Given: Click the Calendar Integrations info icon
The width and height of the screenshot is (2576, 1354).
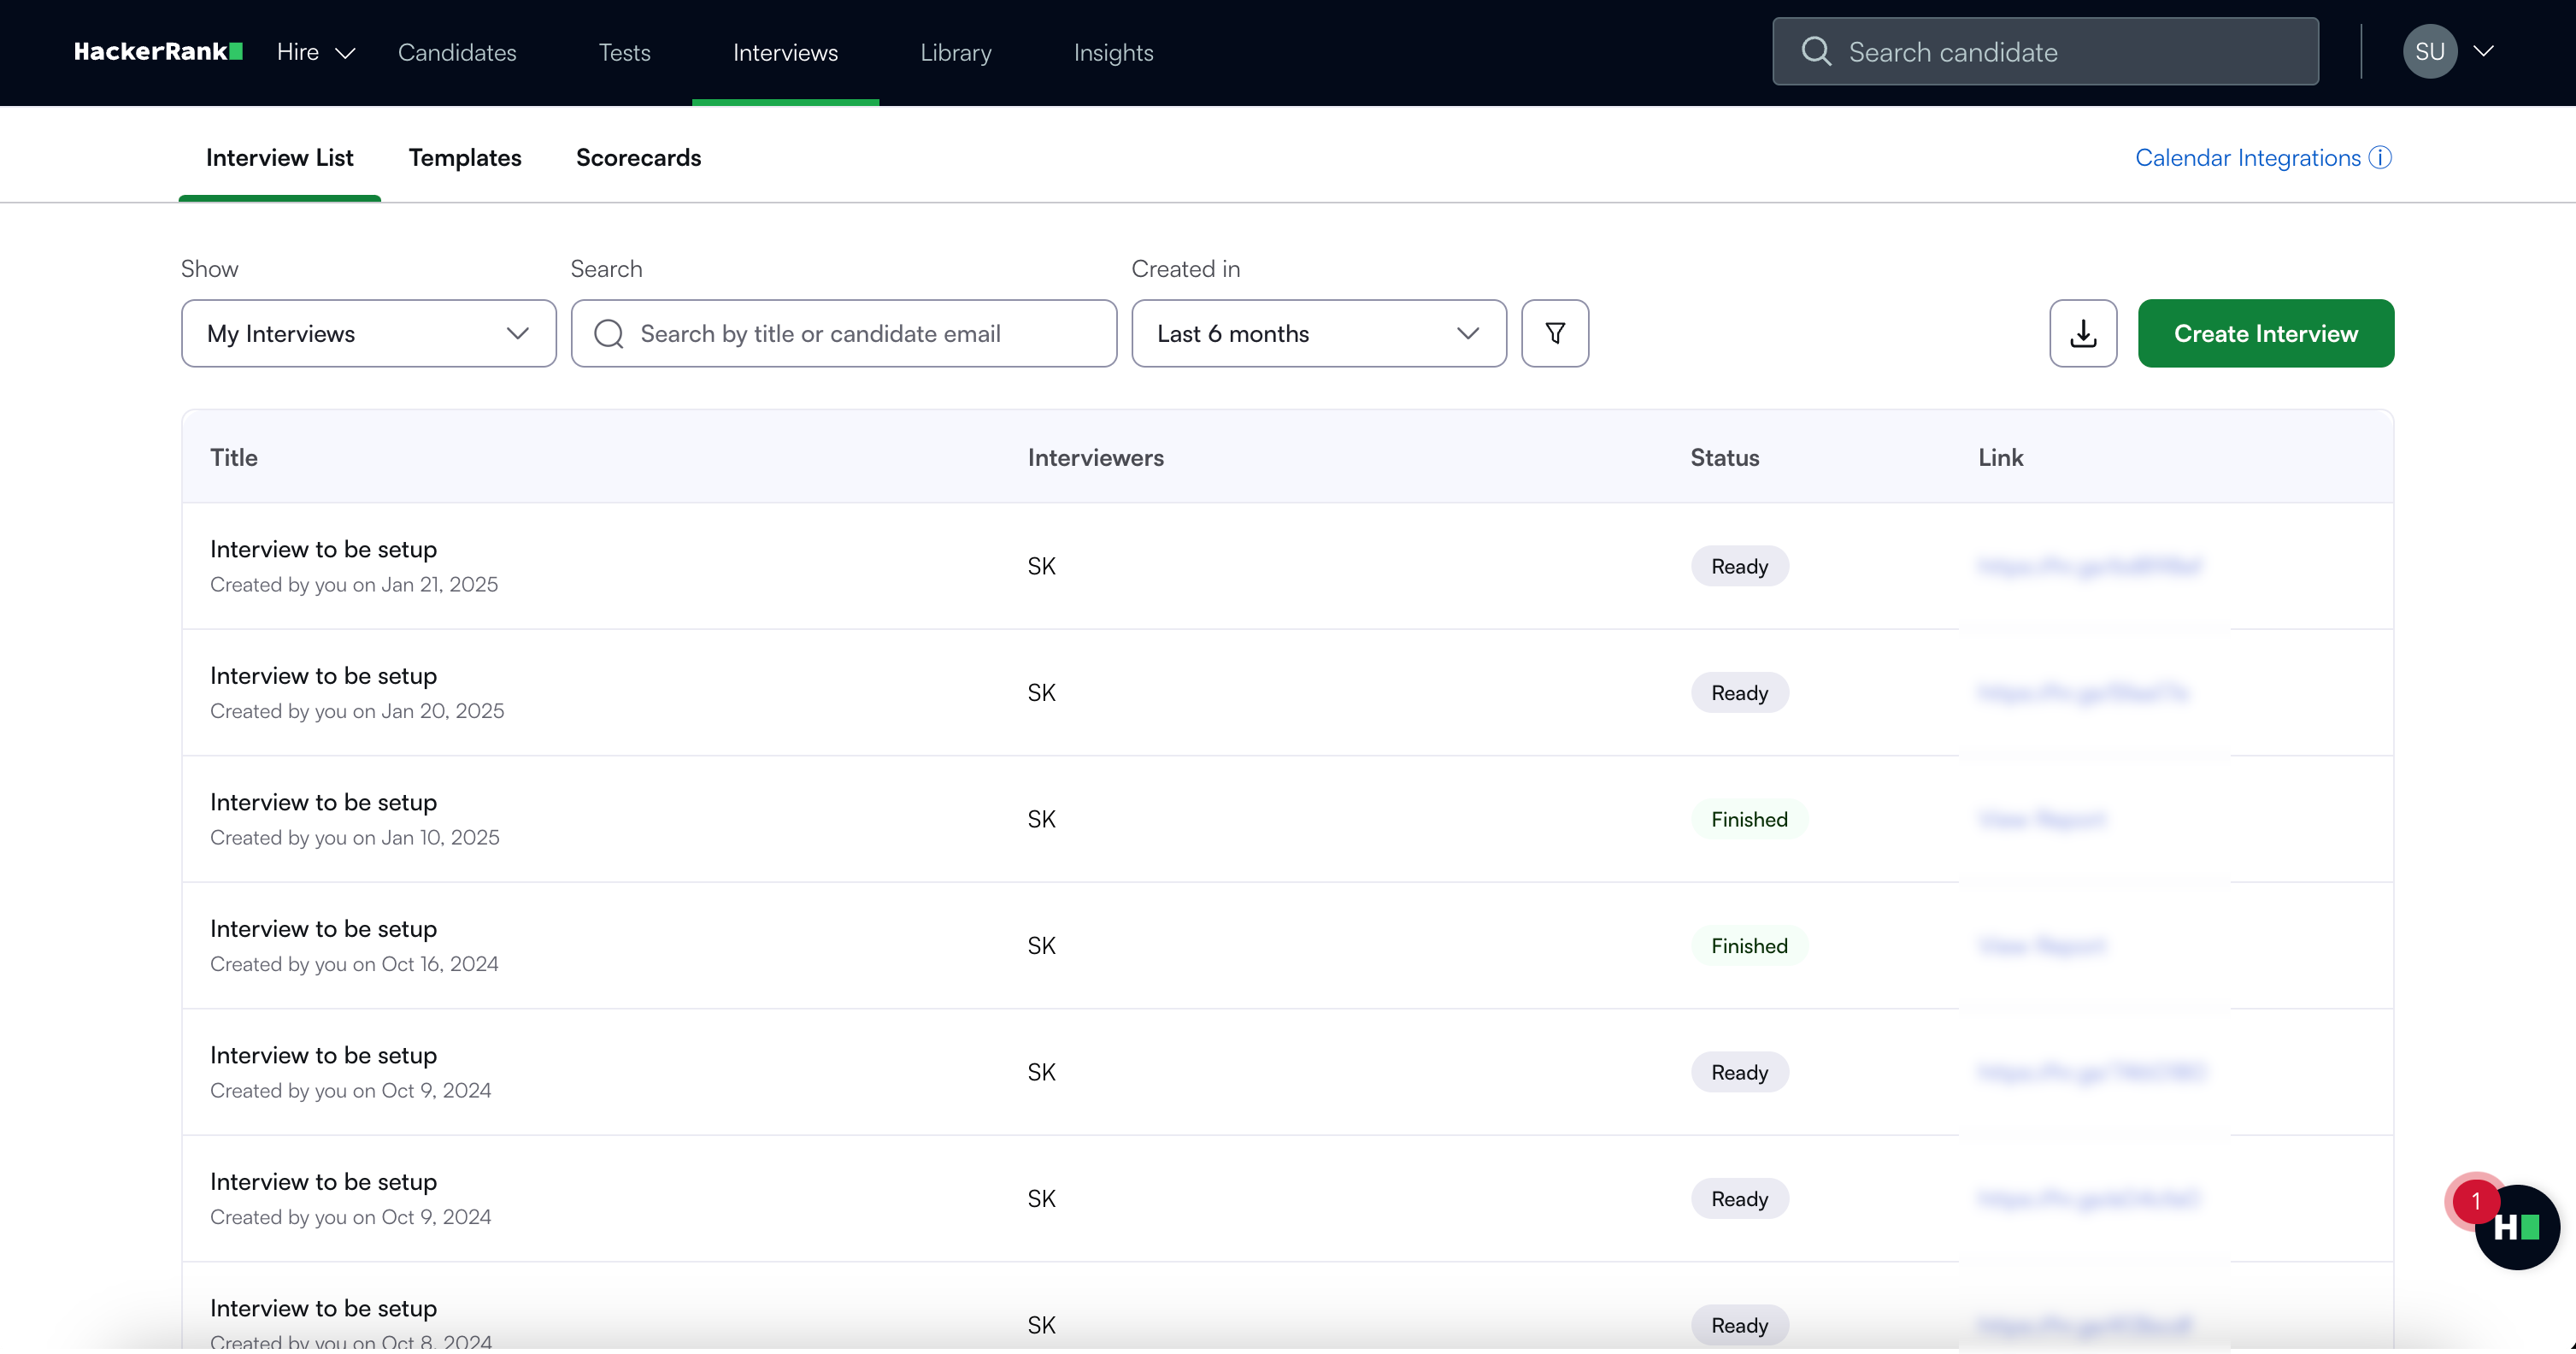Looking at the screenshot, I should pos(2381,158).
